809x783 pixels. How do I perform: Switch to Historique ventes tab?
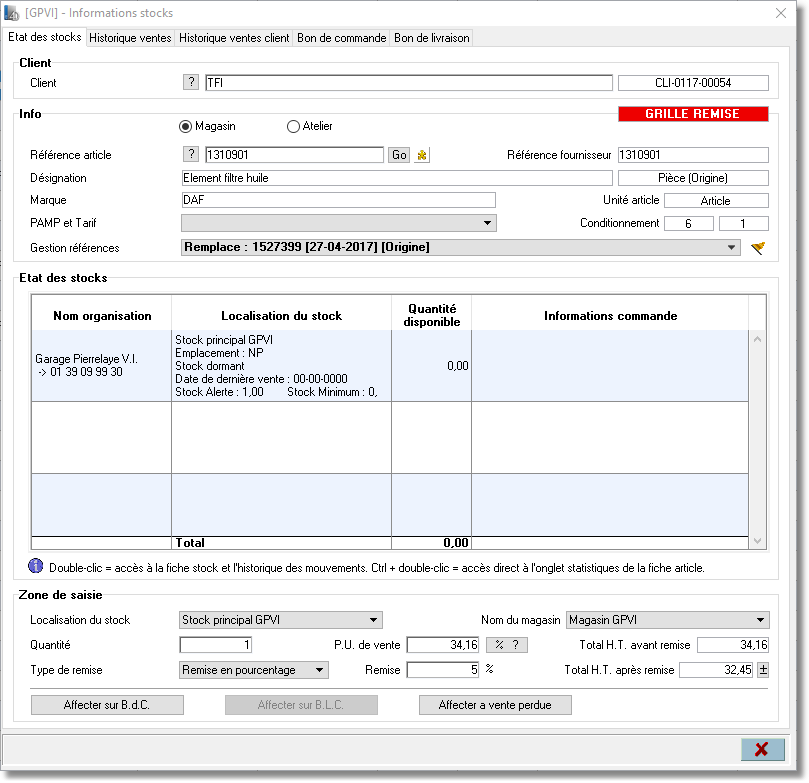pyautogui.click(x=130, y=38)
